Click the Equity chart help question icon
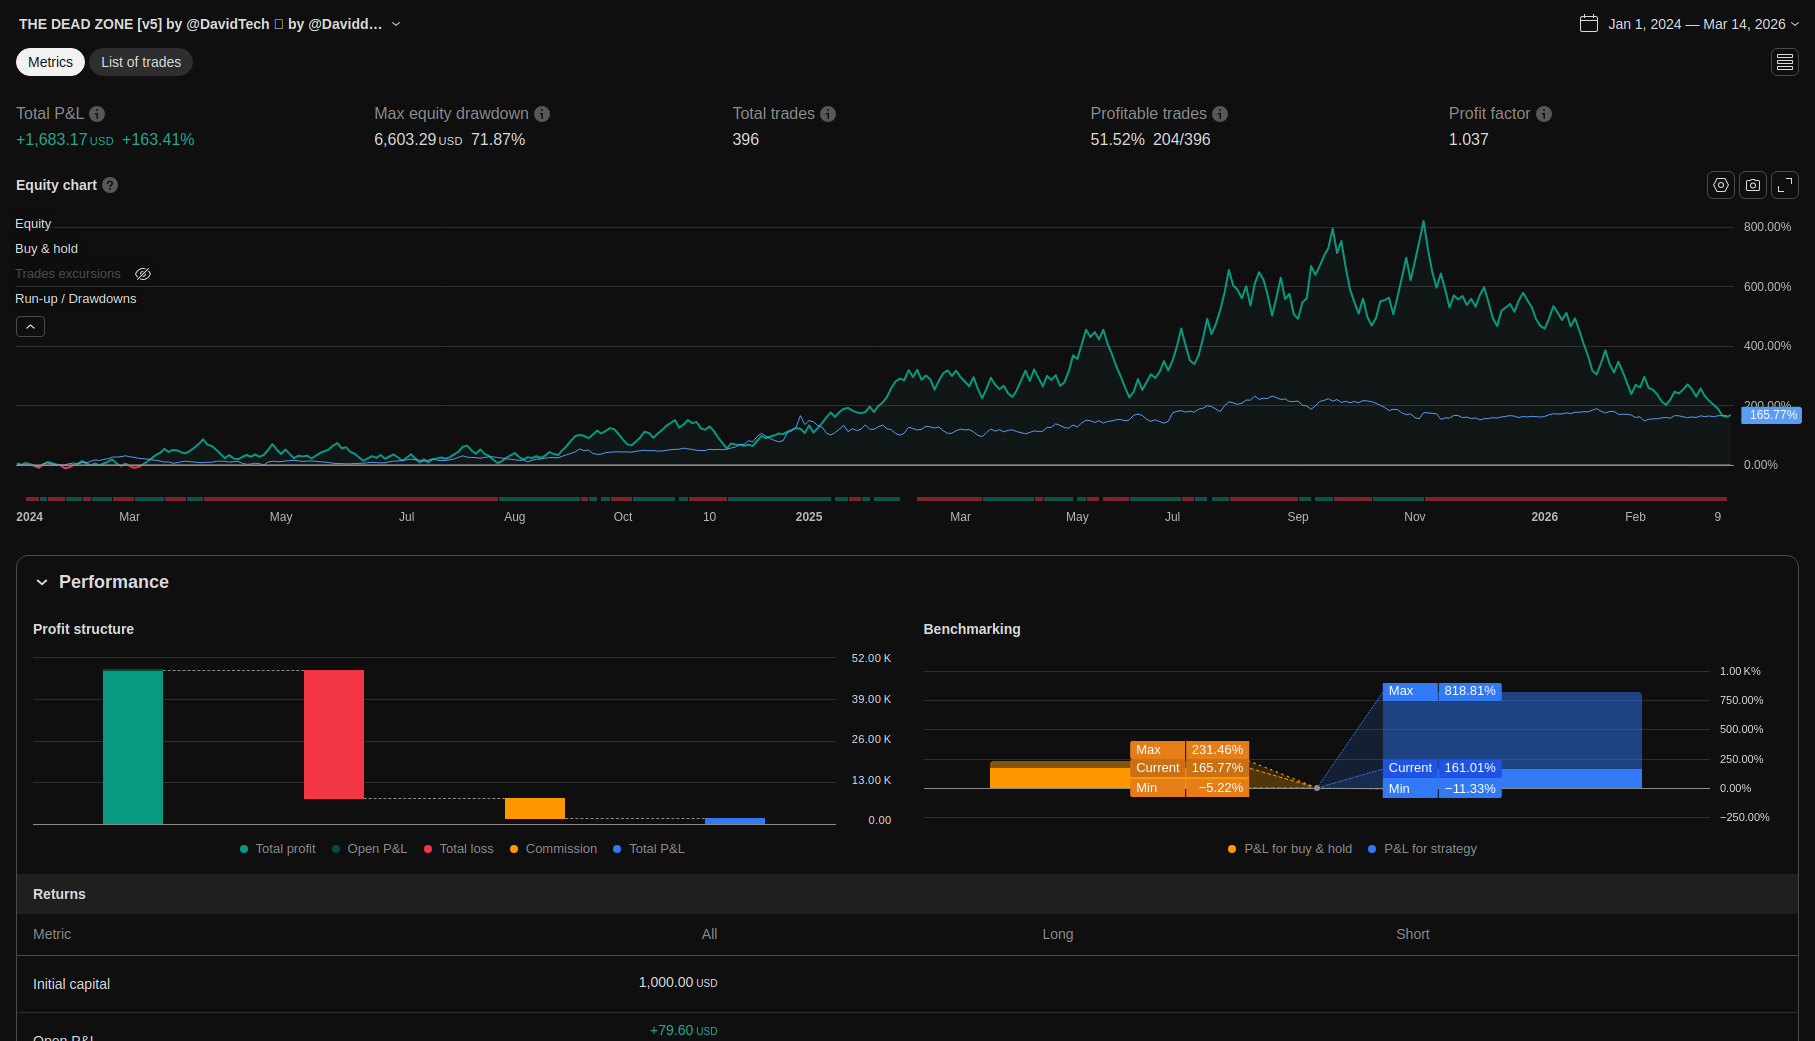Viewport: 1815px width, 1041px height. tap(110, 185)
